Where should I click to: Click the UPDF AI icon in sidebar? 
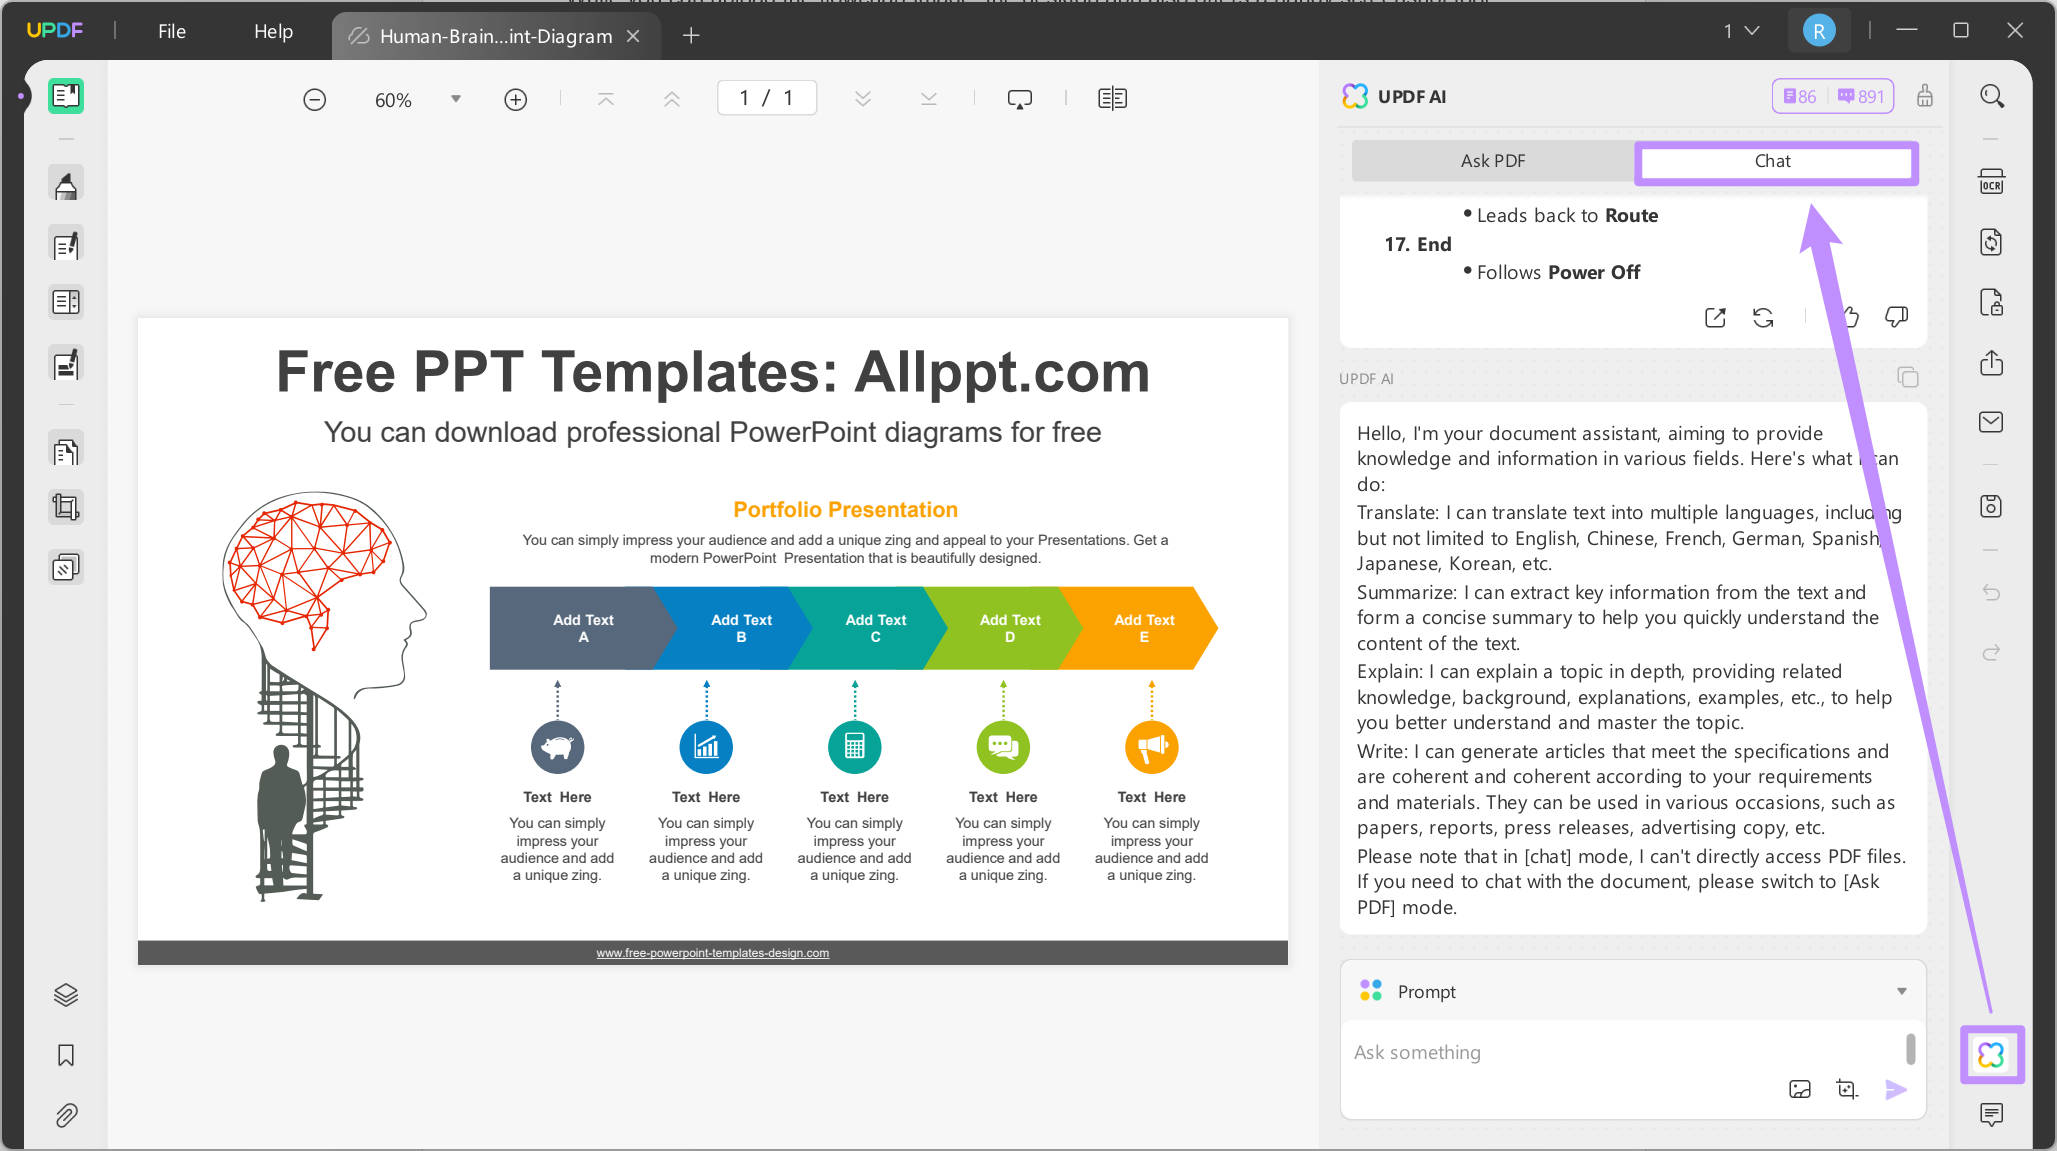1991,1054
